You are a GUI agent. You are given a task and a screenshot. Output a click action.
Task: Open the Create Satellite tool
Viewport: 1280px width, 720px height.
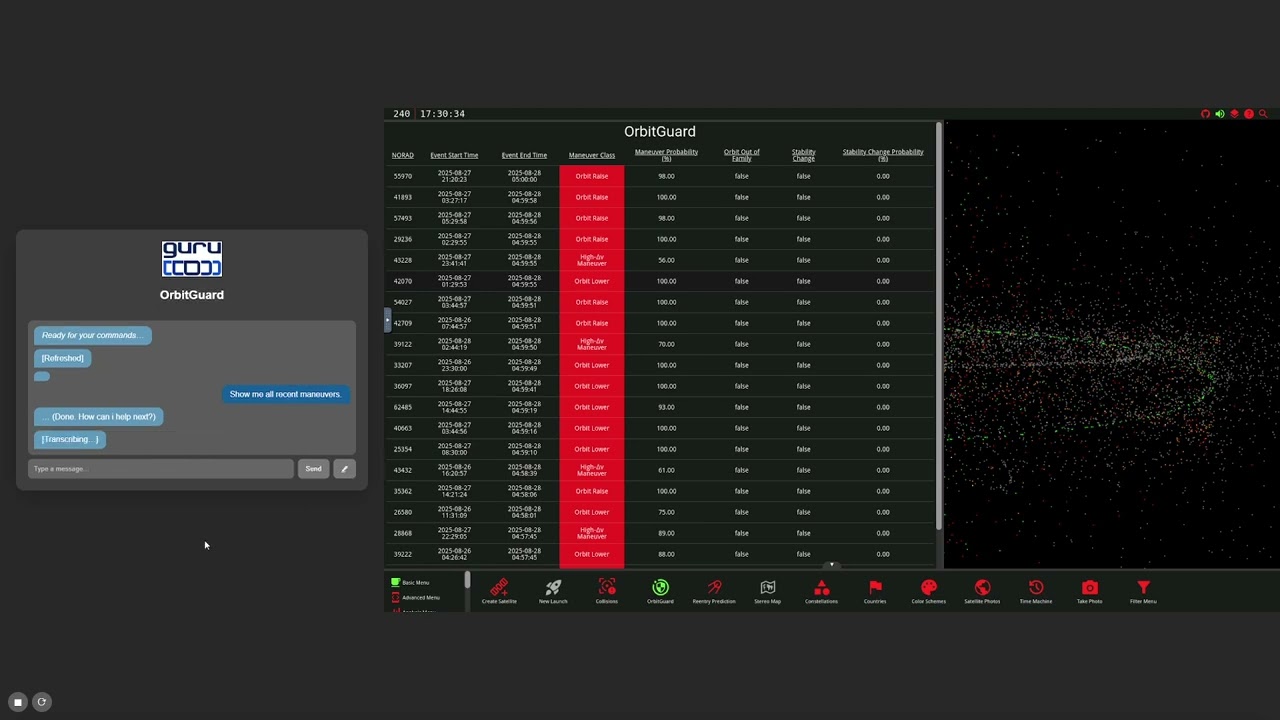pos(499,591)
